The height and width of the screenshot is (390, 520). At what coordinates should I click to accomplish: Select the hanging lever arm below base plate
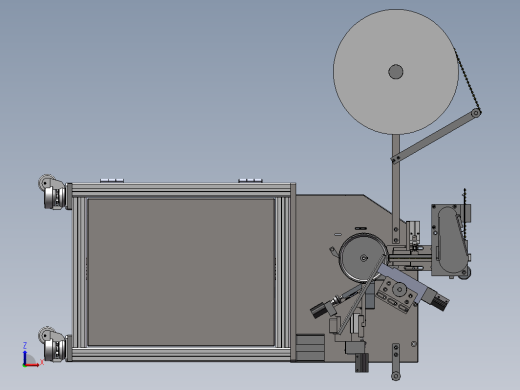coord(396,362)
